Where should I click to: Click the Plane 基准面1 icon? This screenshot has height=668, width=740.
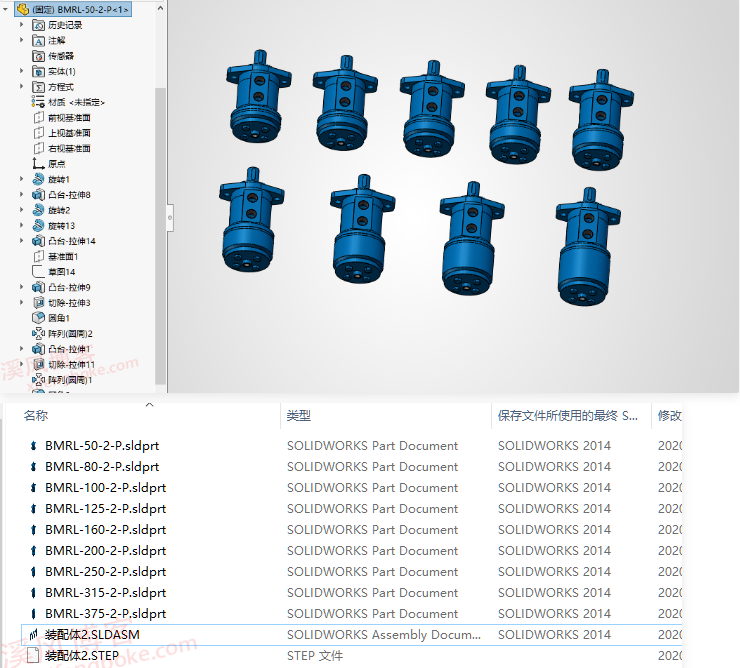[x=38, y=256]
